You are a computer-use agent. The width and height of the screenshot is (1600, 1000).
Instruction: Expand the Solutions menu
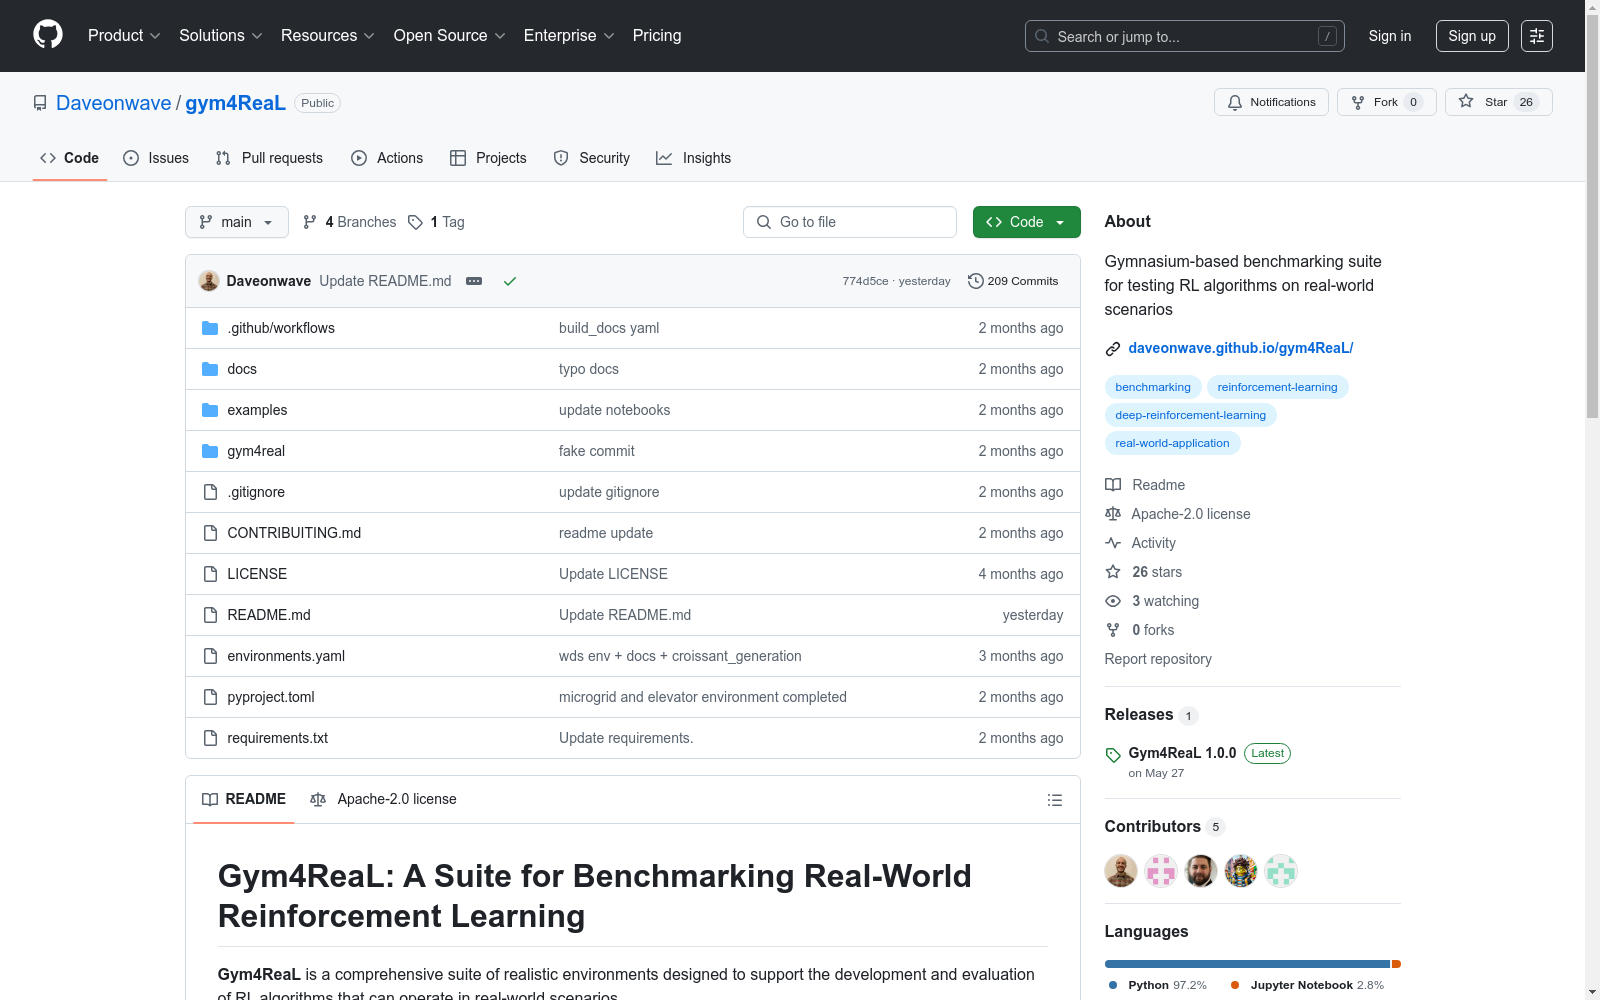221,36
